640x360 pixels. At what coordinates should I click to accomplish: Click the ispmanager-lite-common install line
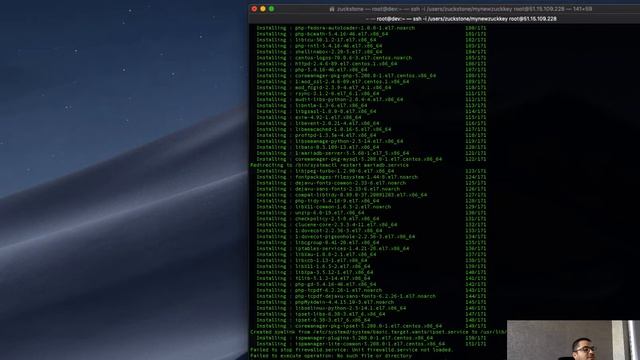pyautogui.click(x=371, y=344)
